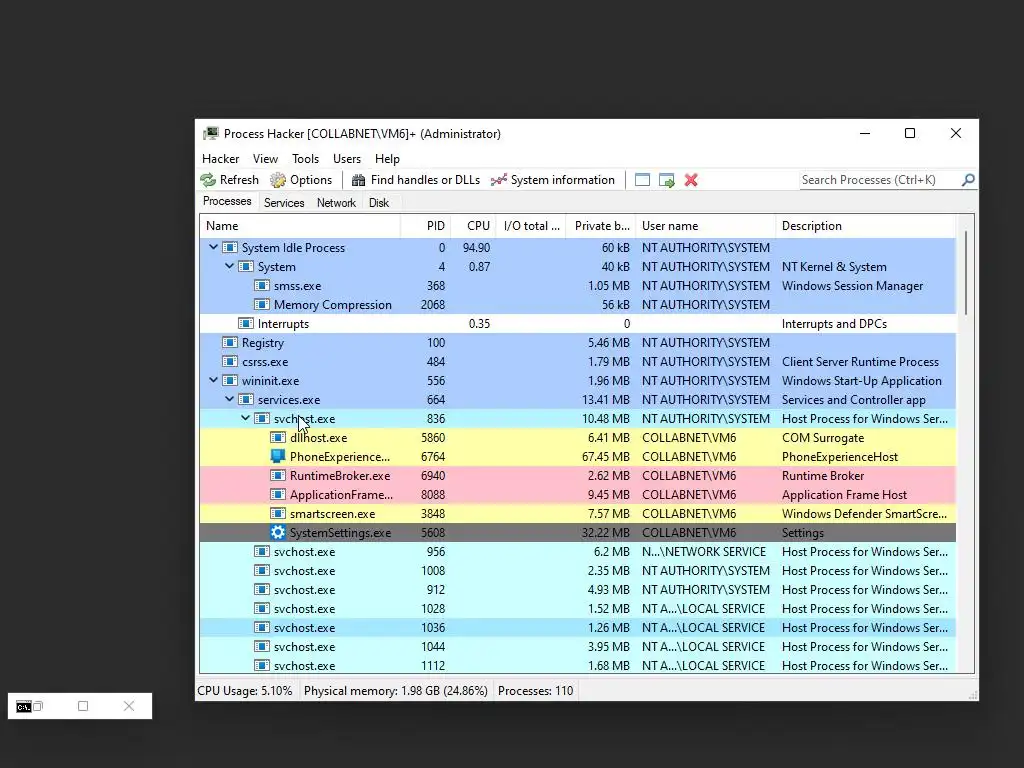1024x768 pixels.
Task: Sort by Private bytes column header
Action: pos(601,226)
